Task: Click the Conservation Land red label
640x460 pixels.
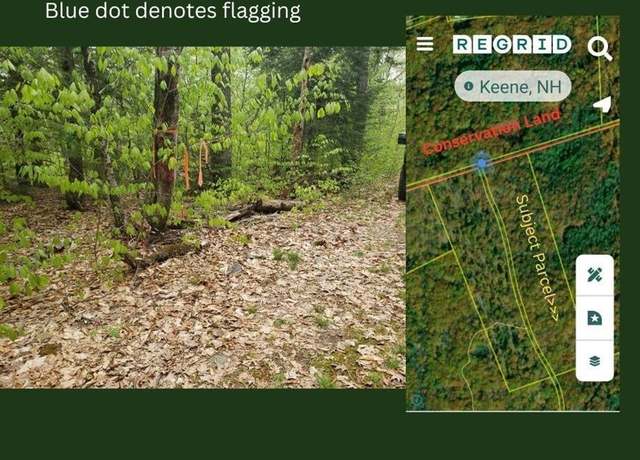Action: [492, 132]
